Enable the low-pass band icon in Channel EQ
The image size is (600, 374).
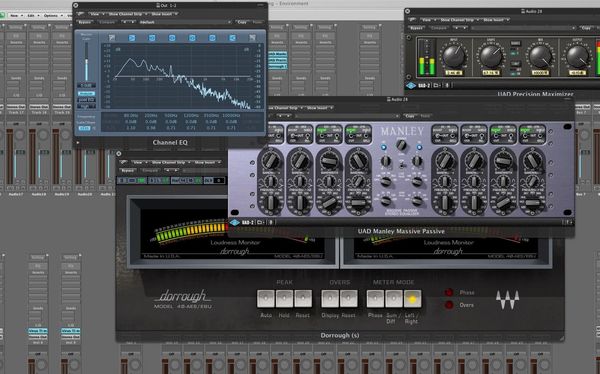click(x=252, y=38)
